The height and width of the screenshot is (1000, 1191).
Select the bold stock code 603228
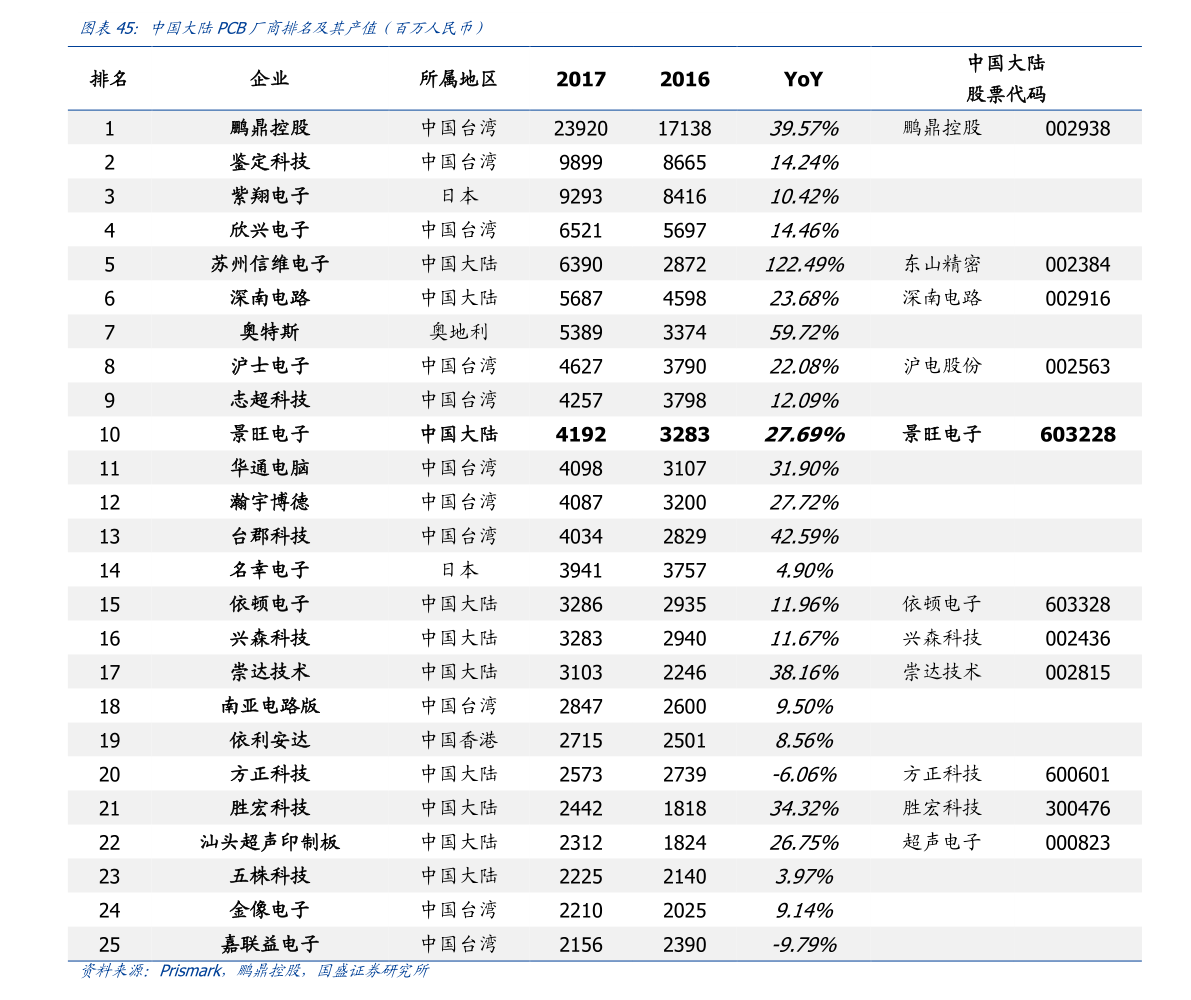tap(1077, 435)
